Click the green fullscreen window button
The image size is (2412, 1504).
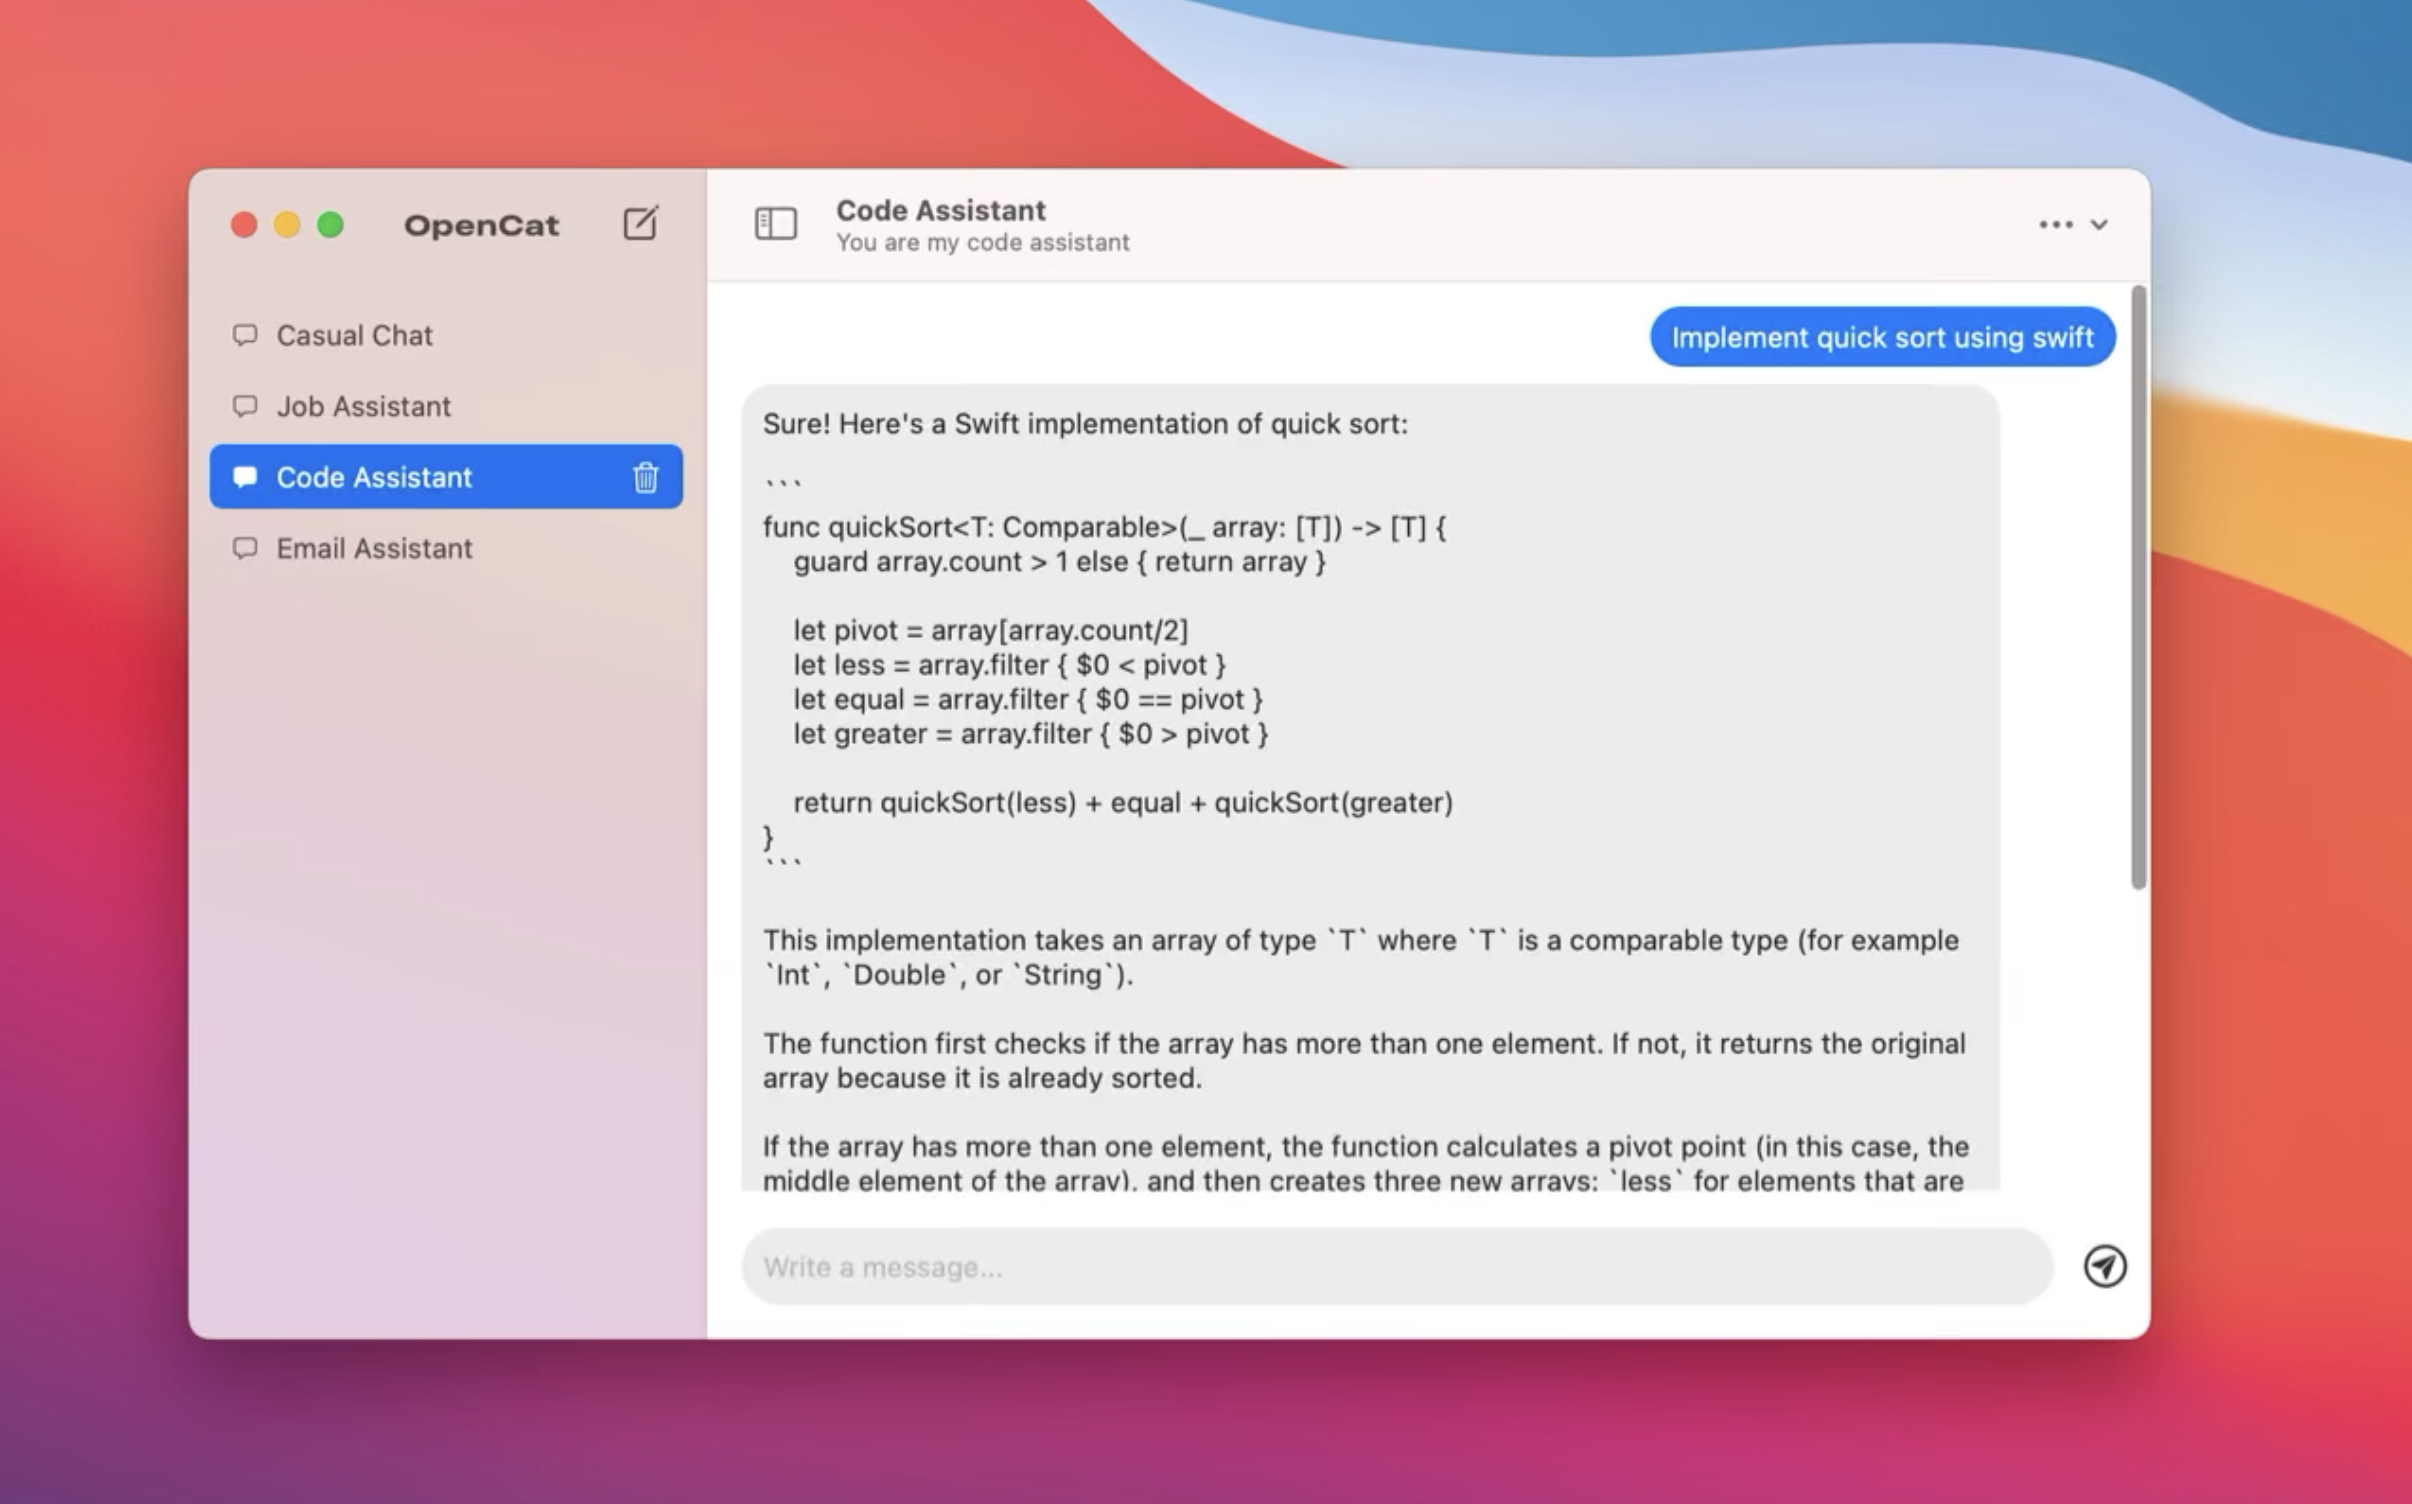coord(331,225)
